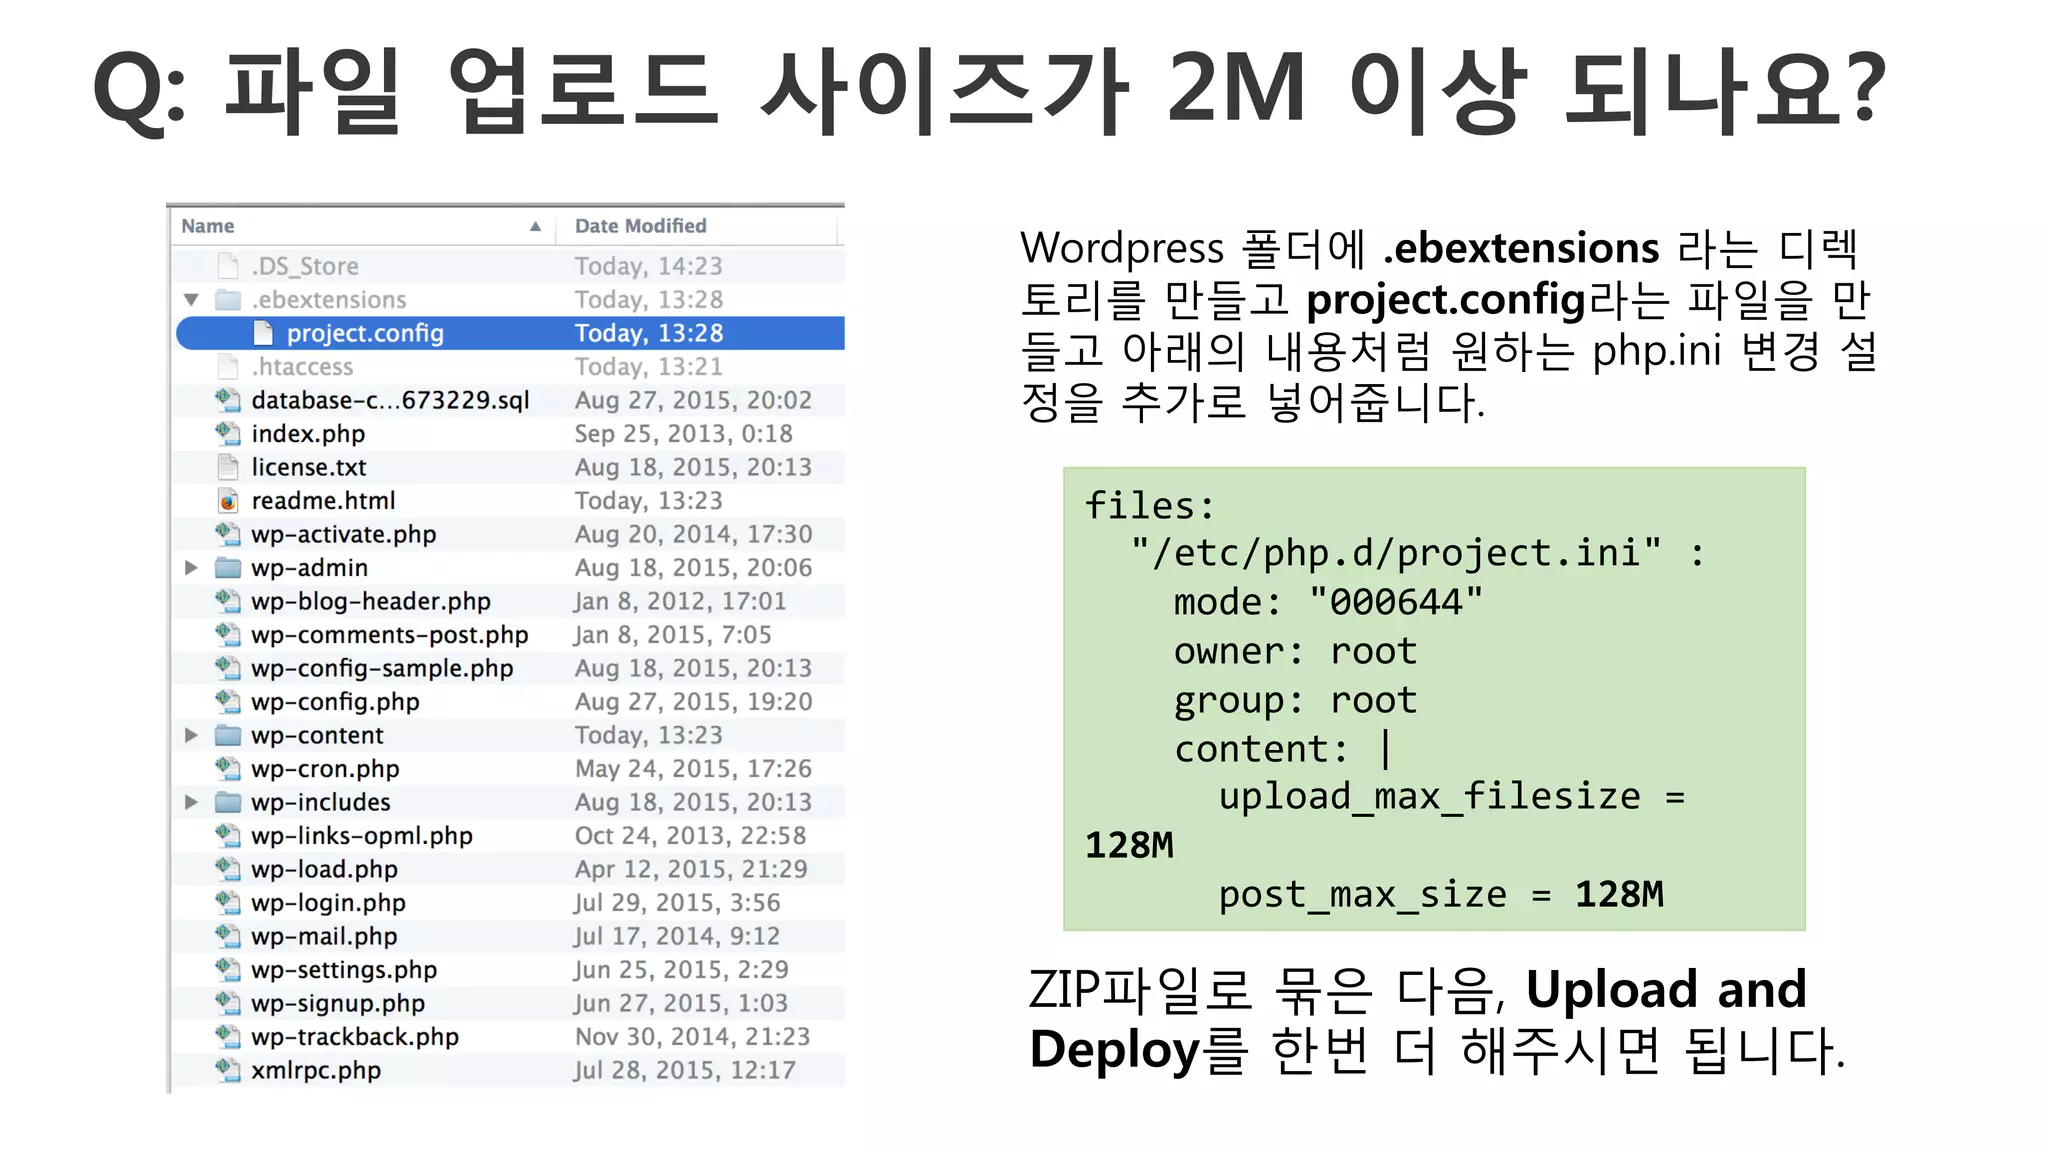Click the xmlrpc.php file icon
This screenshot has height=1152, width=2048.
coord(228,1070)
